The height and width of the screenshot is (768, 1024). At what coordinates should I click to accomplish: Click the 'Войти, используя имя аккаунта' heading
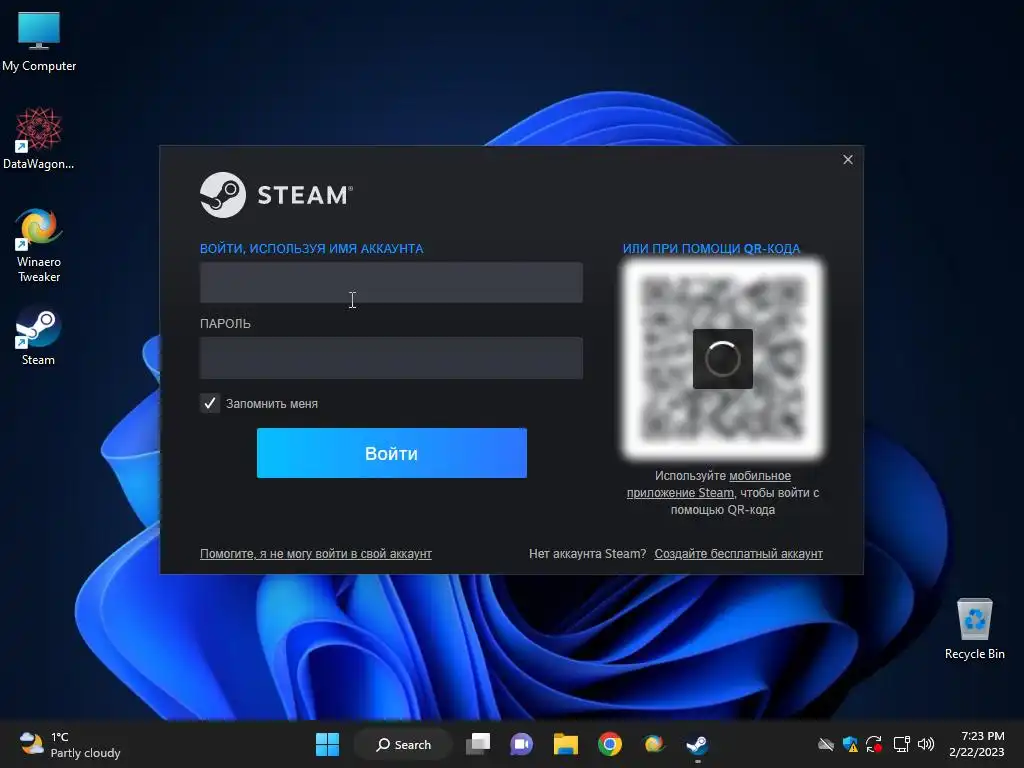pos(312,249)
